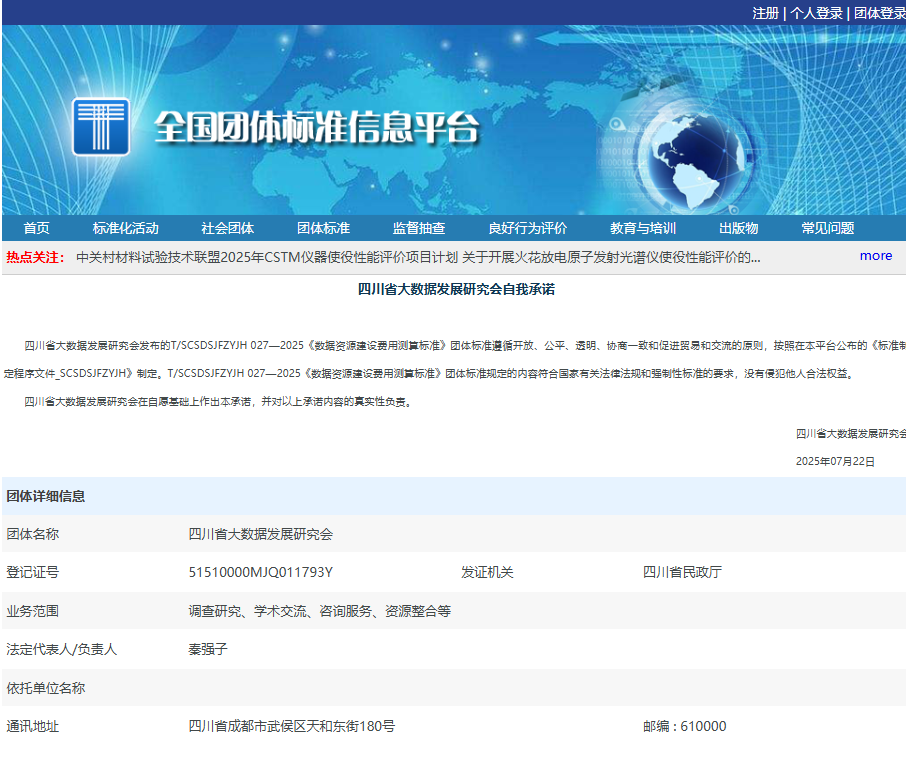Go to 首页 in navigation bar
Image resolution: width=906 pixels, height=761 pixels.
click(x=36, y=228)
